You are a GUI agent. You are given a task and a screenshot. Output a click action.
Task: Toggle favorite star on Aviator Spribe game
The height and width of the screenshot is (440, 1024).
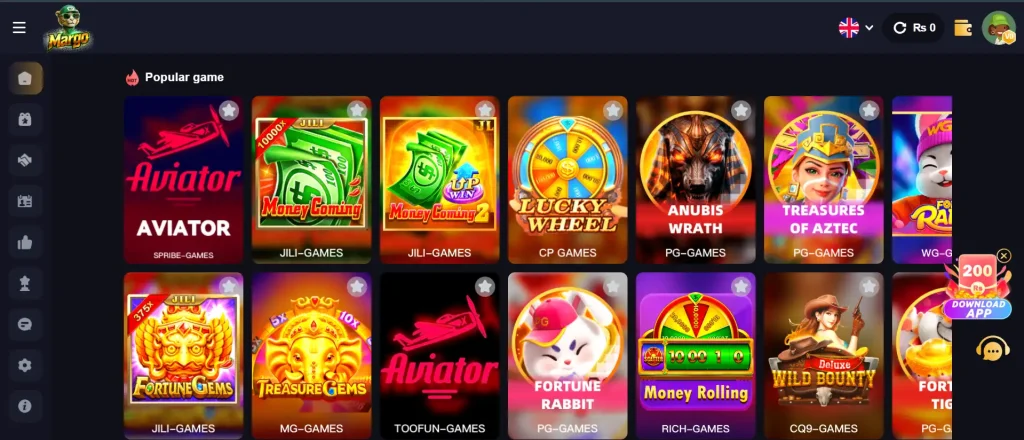(x=229, y=110)
